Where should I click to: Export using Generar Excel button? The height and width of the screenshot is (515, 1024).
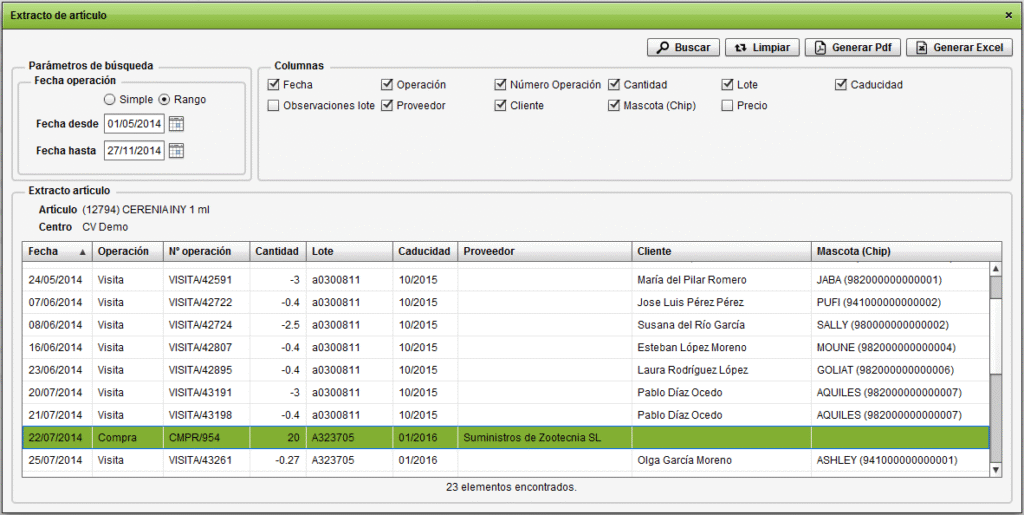[x=959, y=47]
